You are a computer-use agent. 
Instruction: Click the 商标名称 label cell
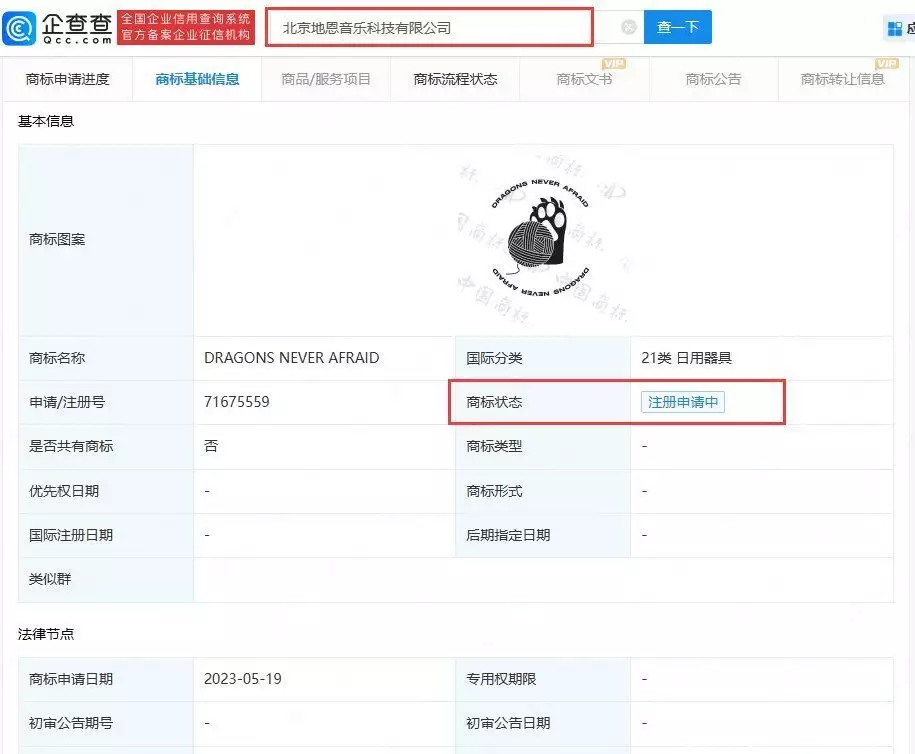pos(106,358)
